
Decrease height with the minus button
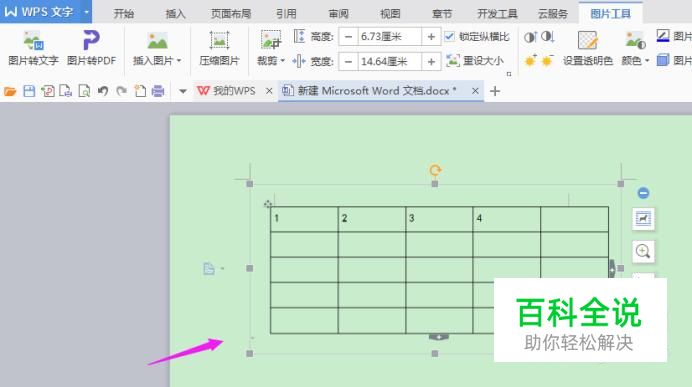348,37
